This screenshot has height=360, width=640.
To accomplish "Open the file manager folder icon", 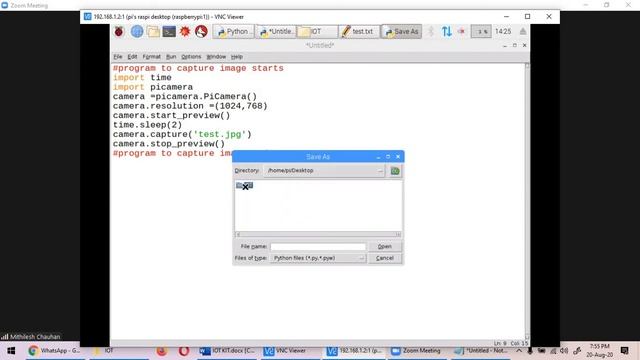I will 153,31.
